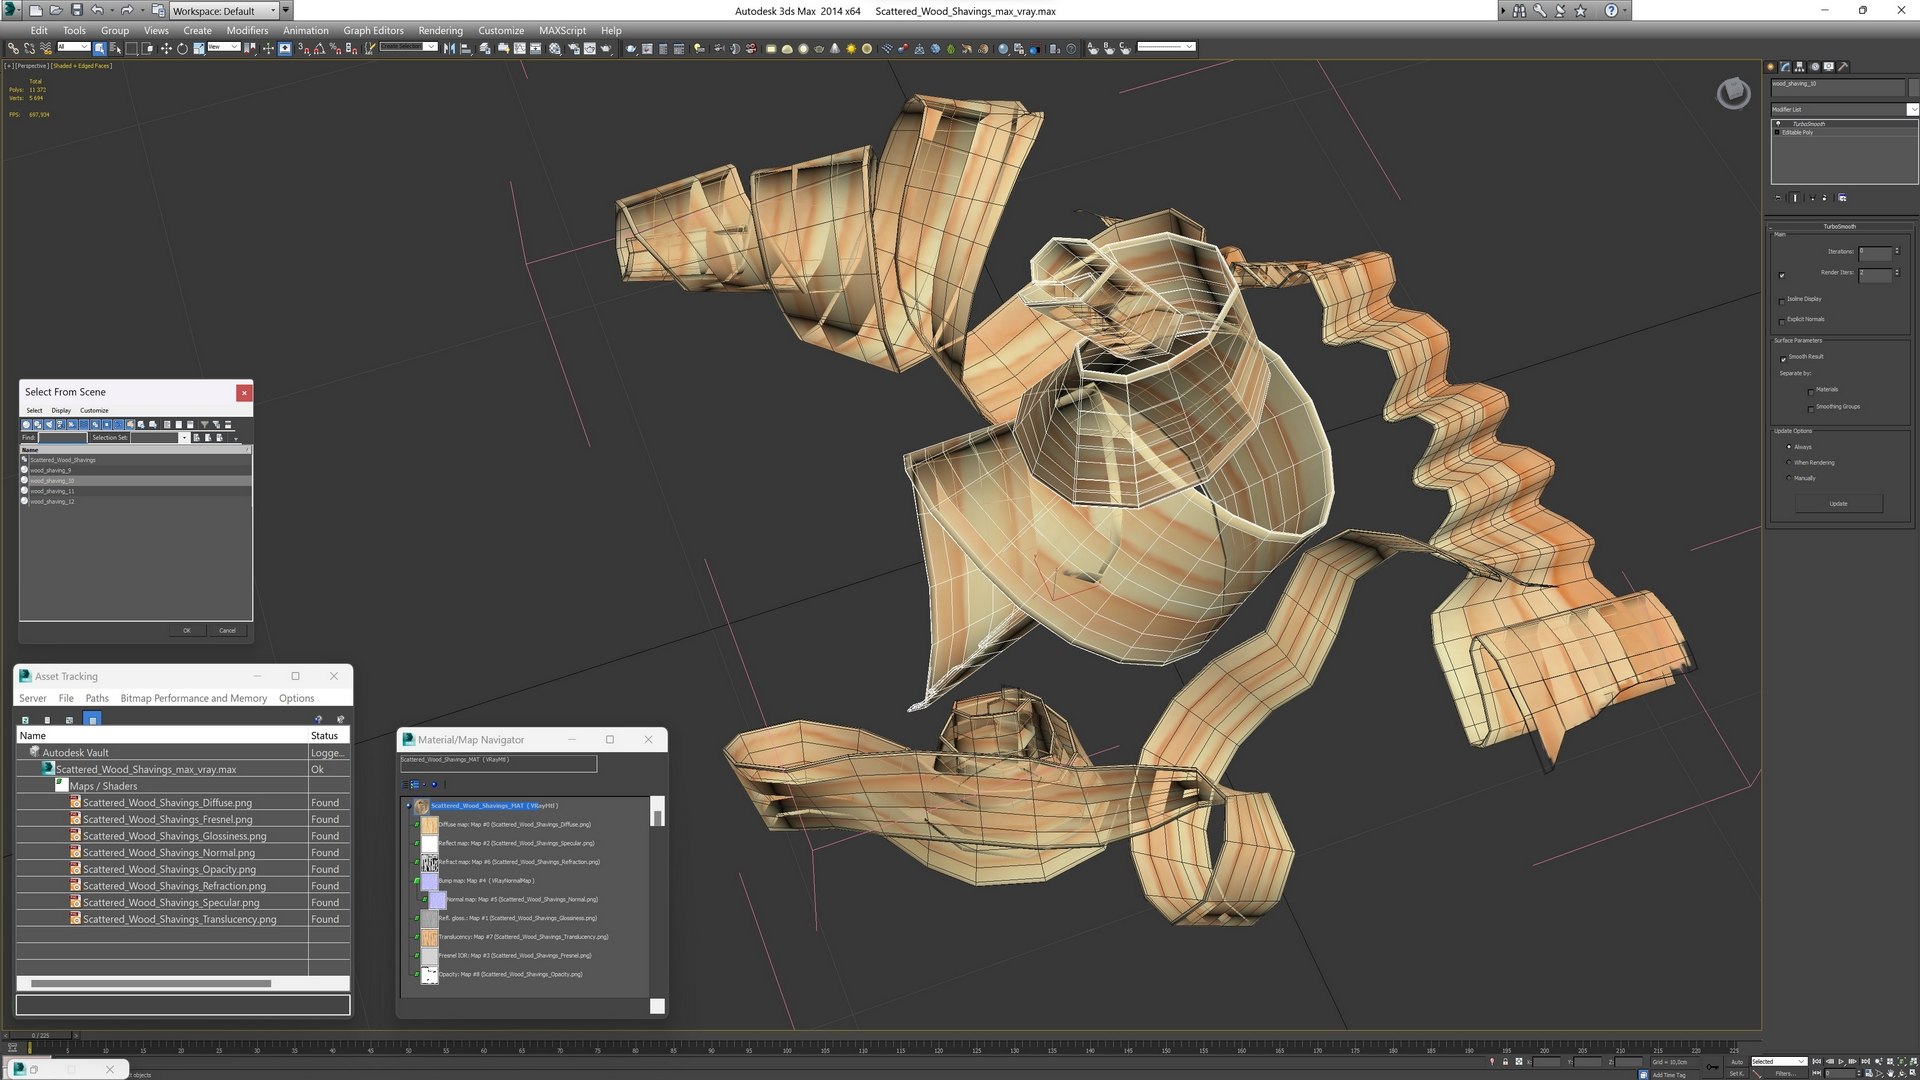Screen dimensions: 1920x1080
Task: Click the Diffuse map thumbnail in Material Navigator
Action: (x=429, y=825)
